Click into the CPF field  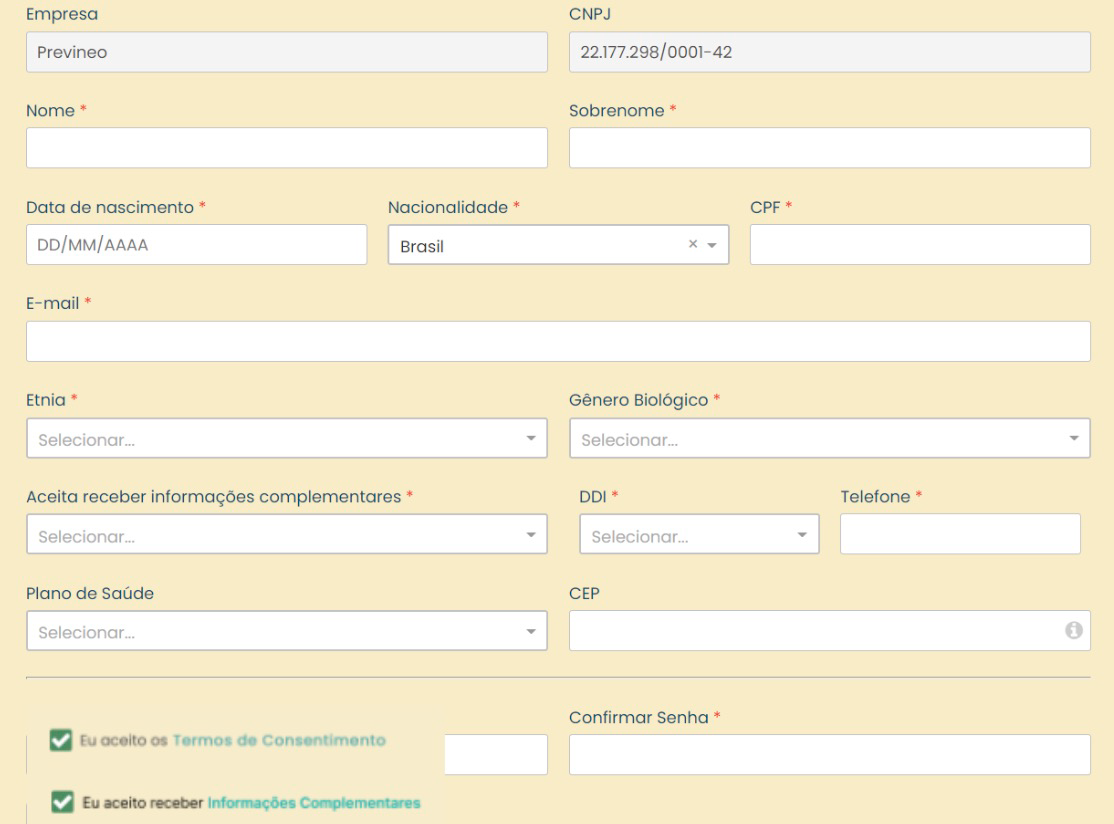(x=919, y=245)
